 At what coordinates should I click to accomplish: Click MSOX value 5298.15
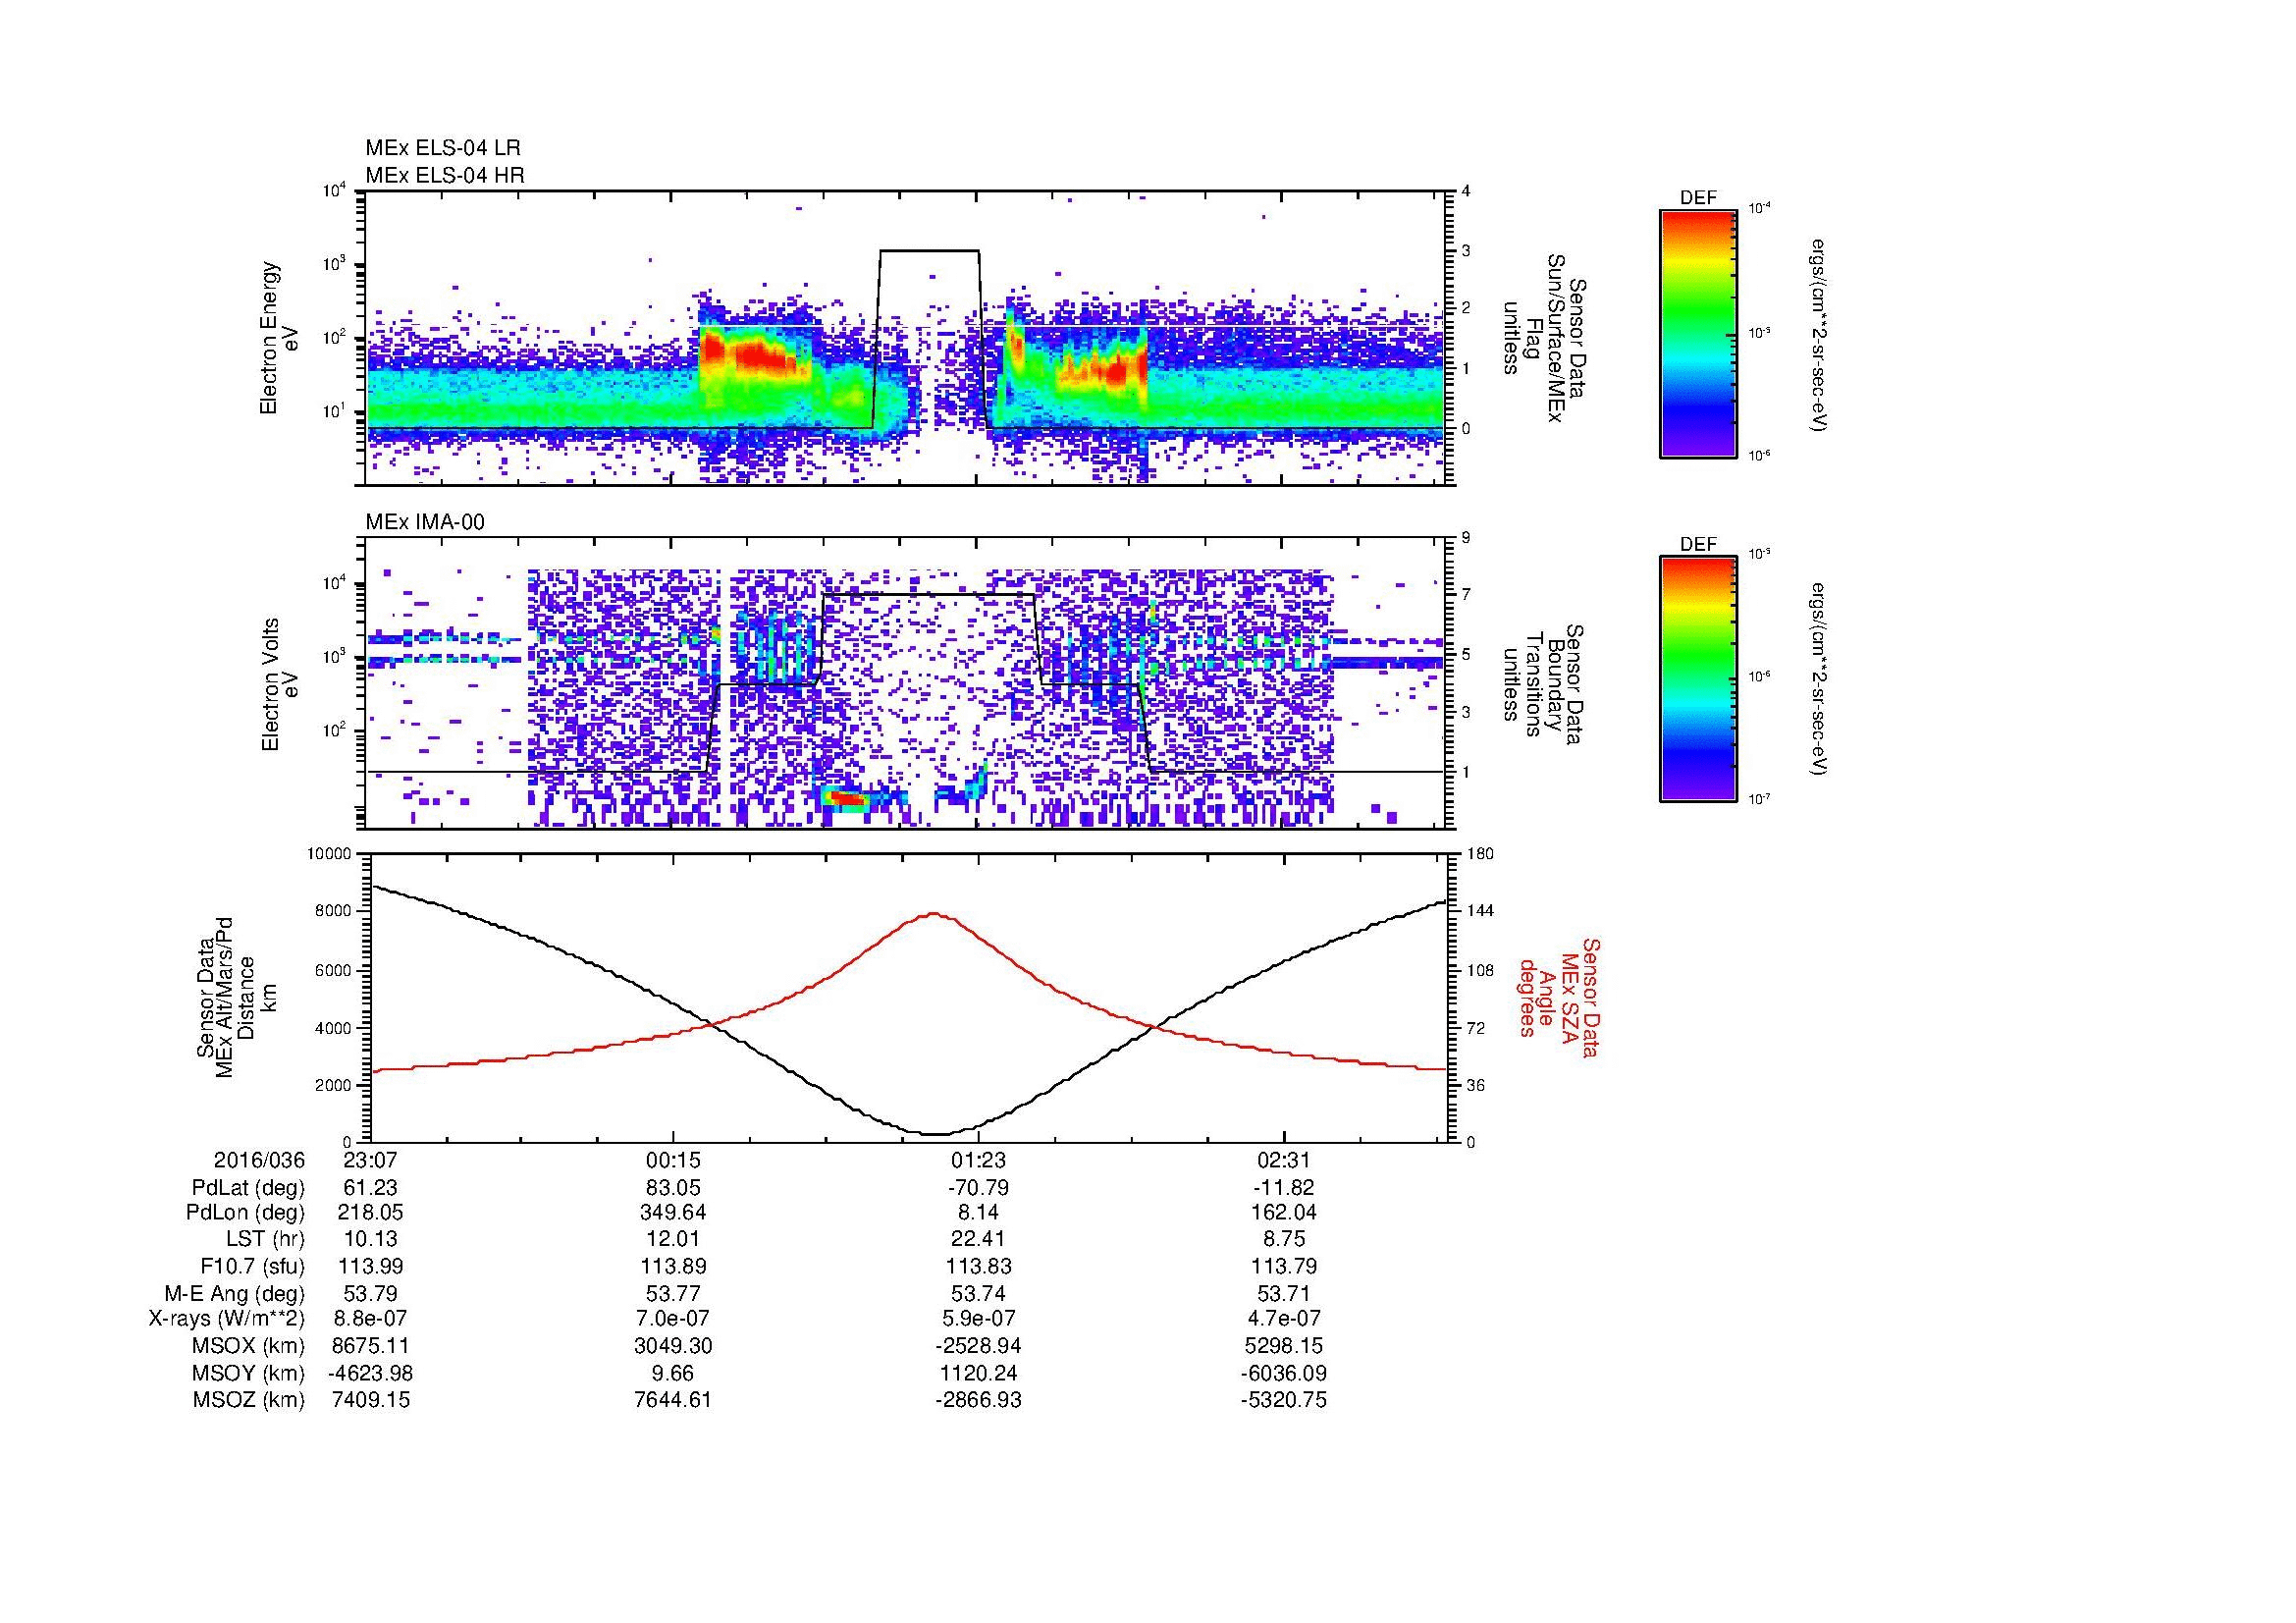click(1283, 1346)
